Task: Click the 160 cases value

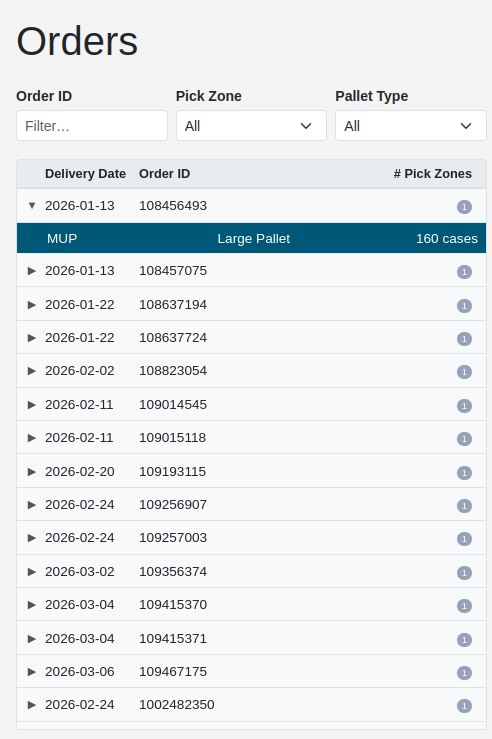Action: (447, 238)
